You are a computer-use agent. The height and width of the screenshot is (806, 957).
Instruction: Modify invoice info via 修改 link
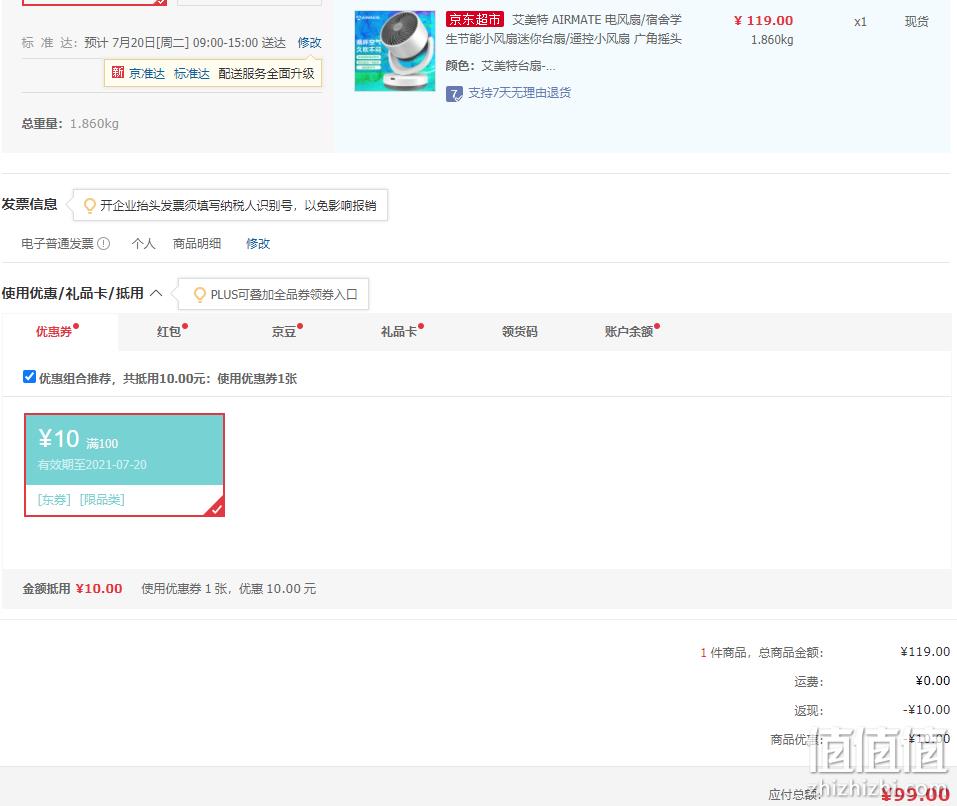click(258, 244)
